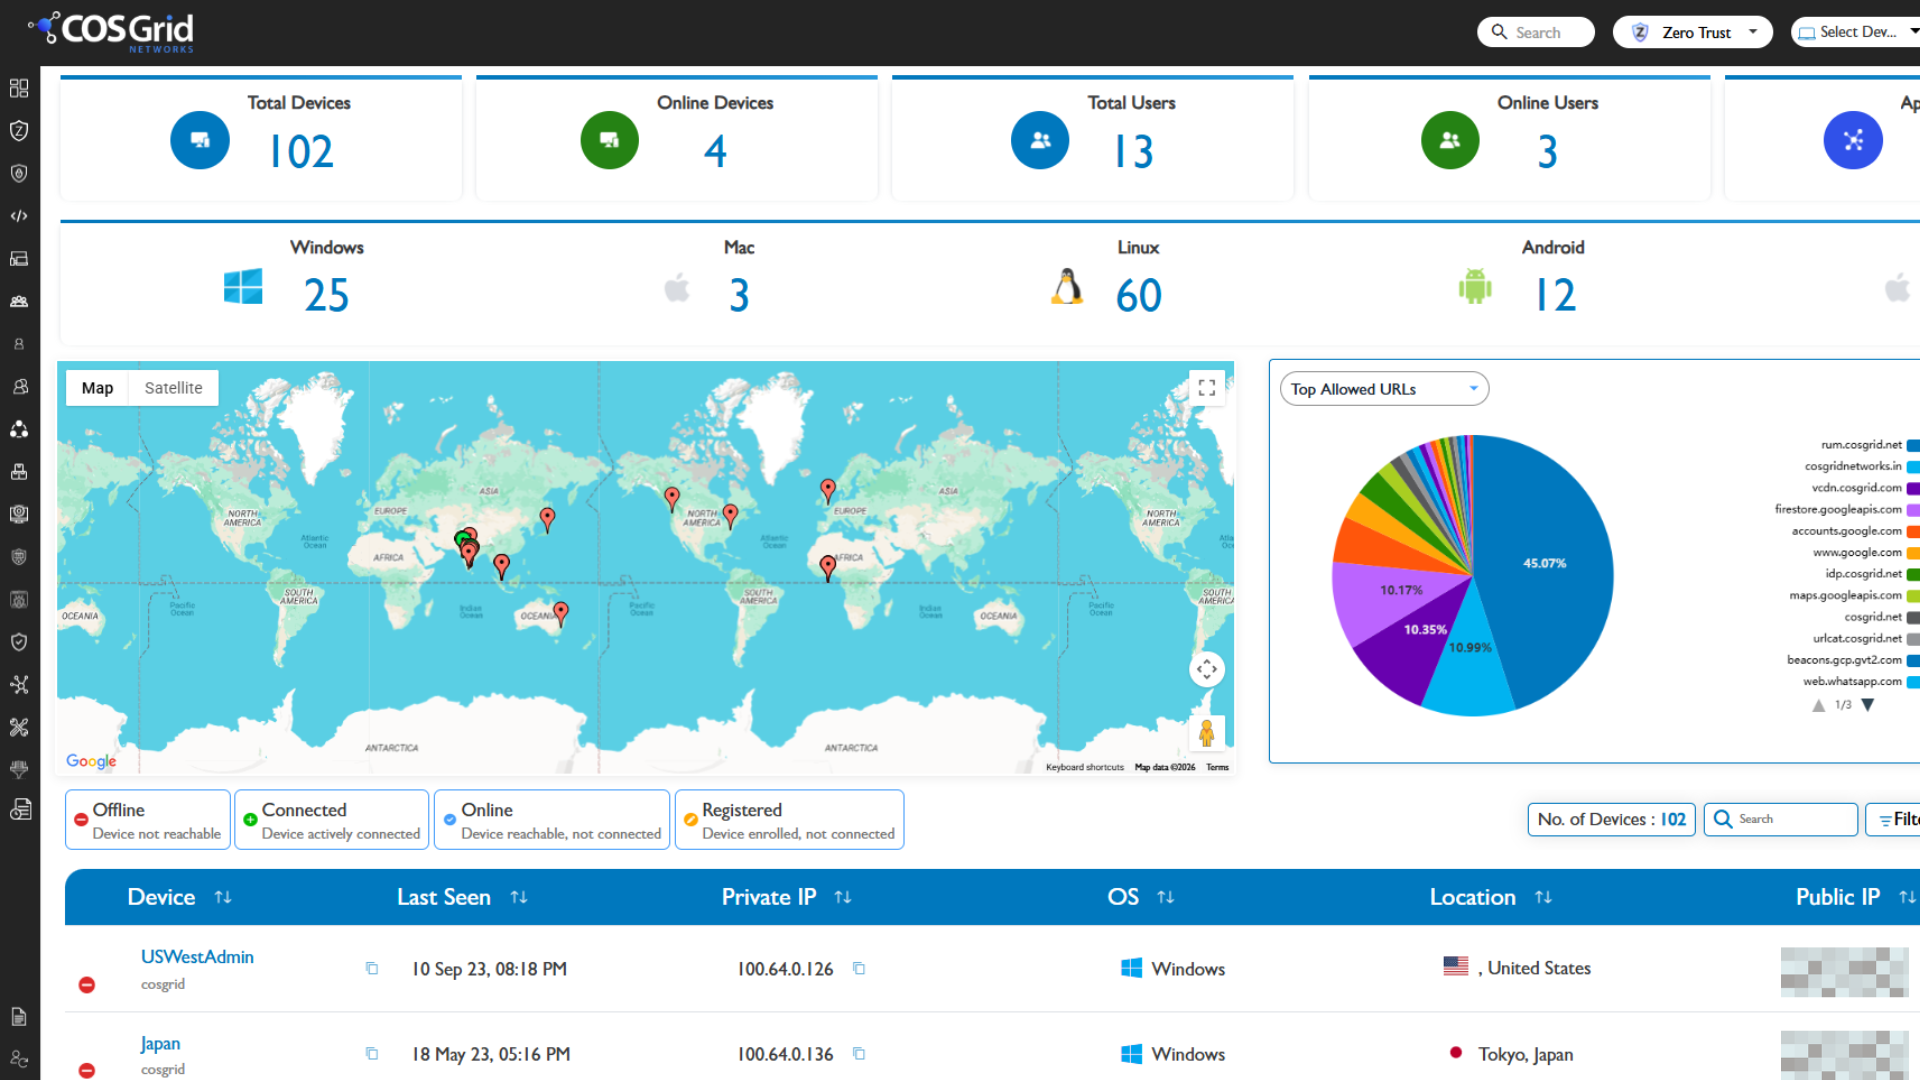
Task: Copy private IP 100.64.0.126
Action: click(859, 968)
